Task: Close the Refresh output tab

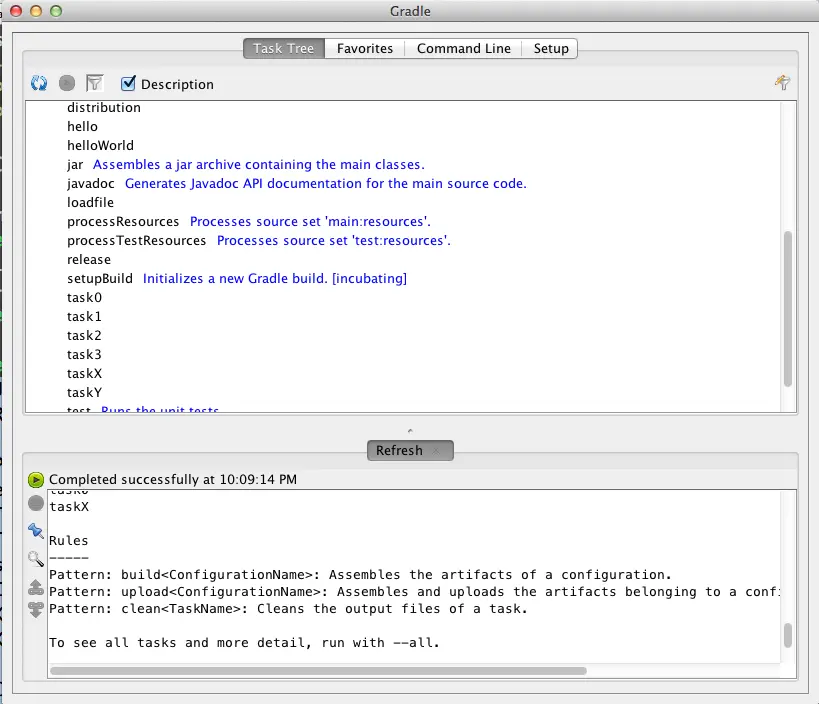Action: coord(436,451)
